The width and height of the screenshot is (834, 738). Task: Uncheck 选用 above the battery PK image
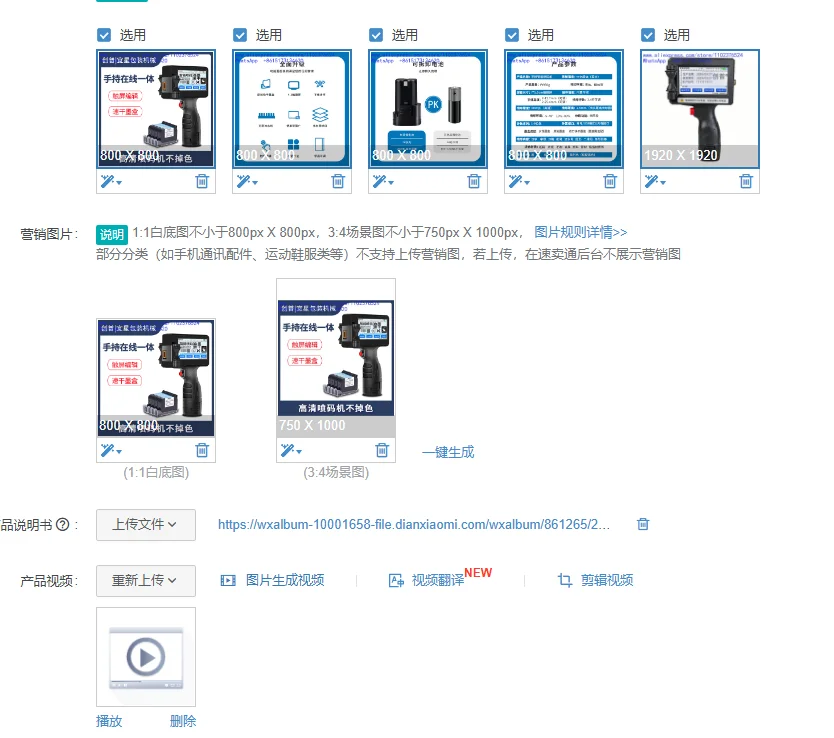pyautogui.click(x=376, y=35)
